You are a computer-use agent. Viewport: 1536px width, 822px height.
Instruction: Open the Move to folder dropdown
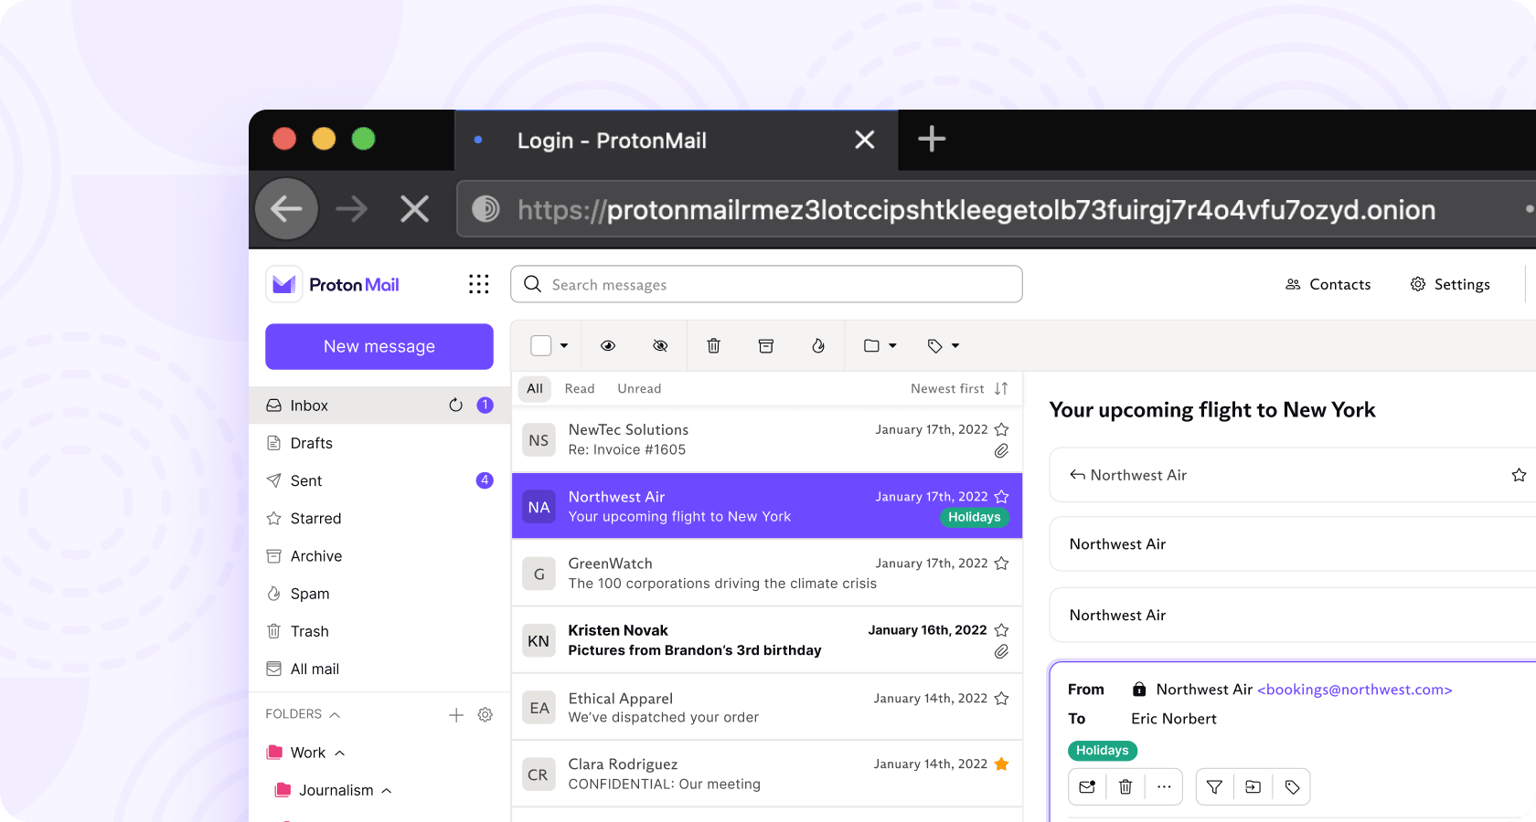pyautogui.click(x=880, y=346)
